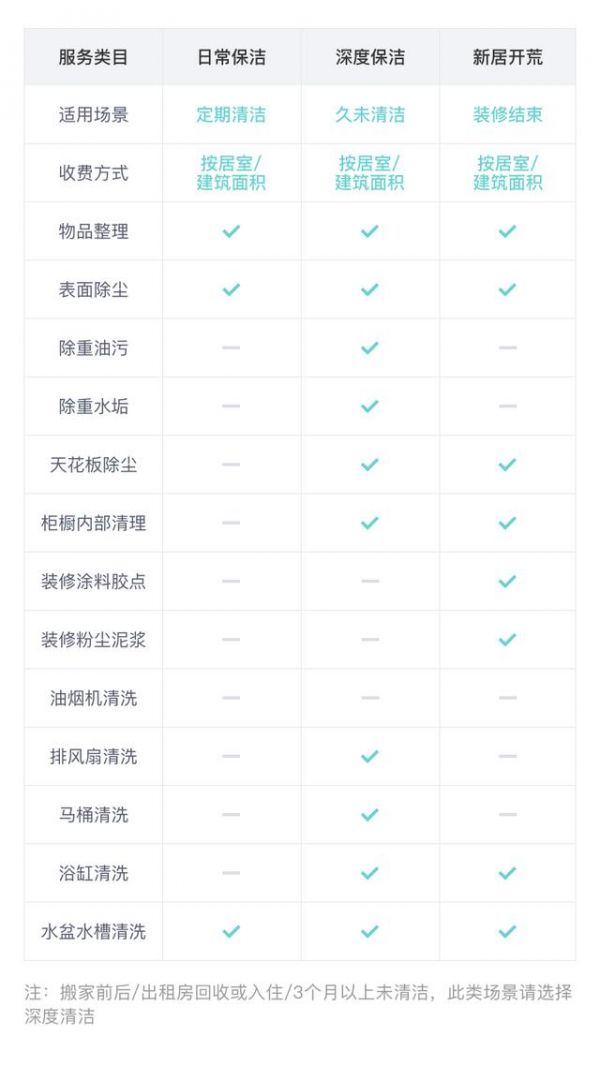Click the 注 footnote text below the table
This screenshot has width=600, height=1080.
[298, 1004]
